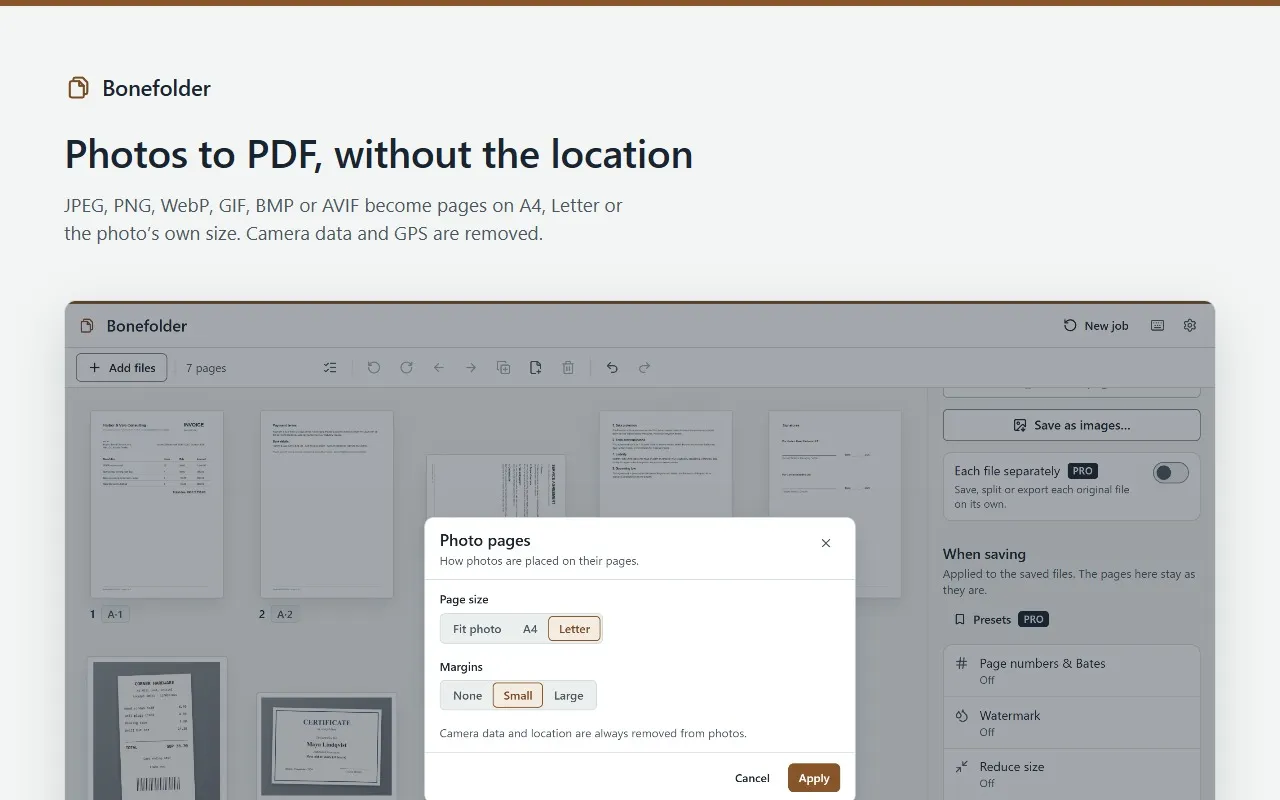Click the 'Photo pages' dialog title

click(x=485, y=540)
